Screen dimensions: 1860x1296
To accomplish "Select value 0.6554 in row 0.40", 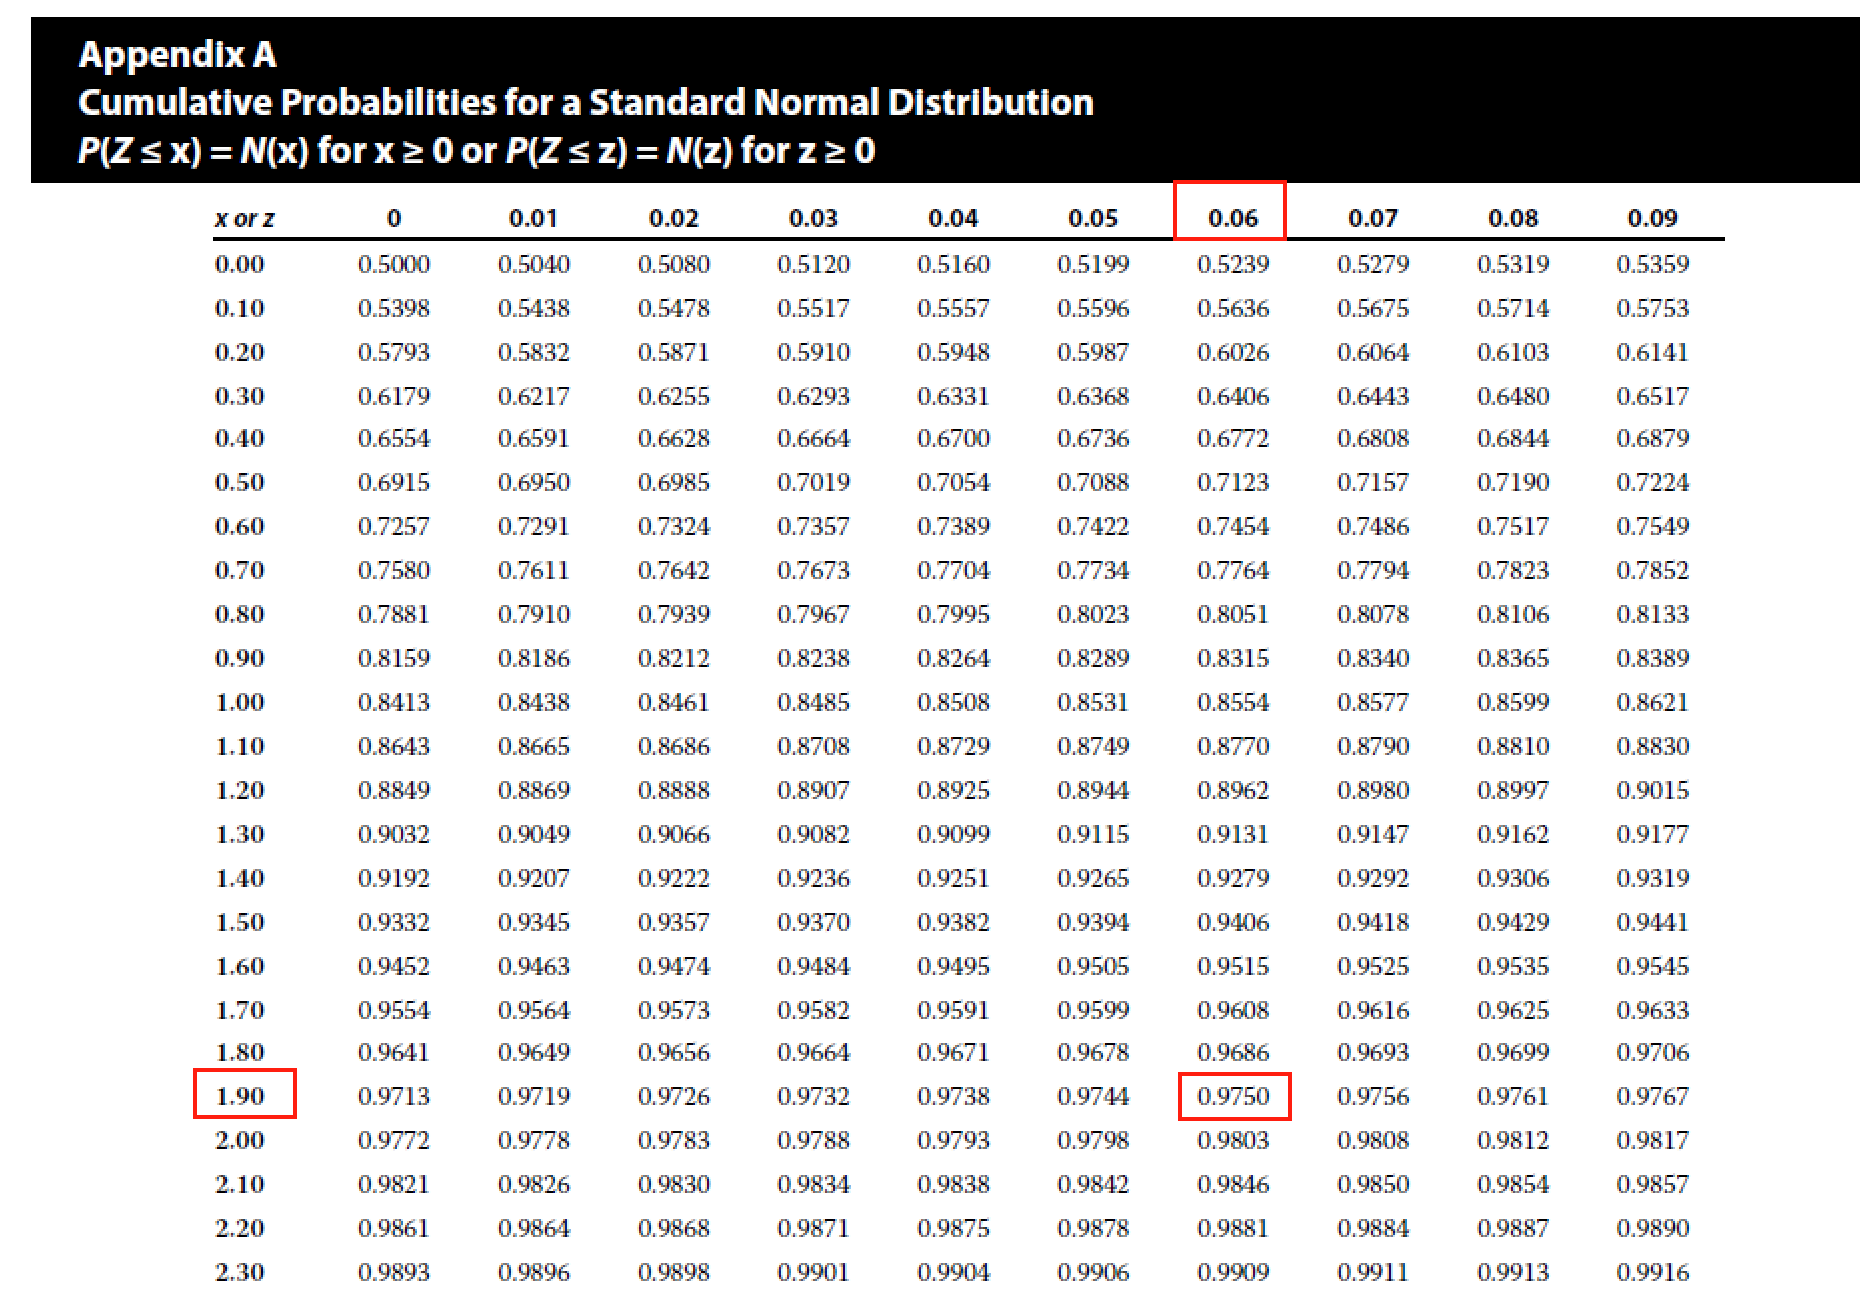I will 394,438.
